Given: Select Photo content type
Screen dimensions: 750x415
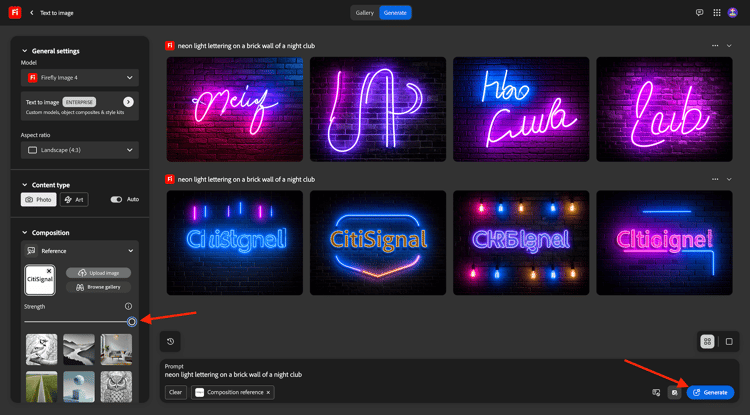Looking at the screenshot, I should [x=39, y=199].
